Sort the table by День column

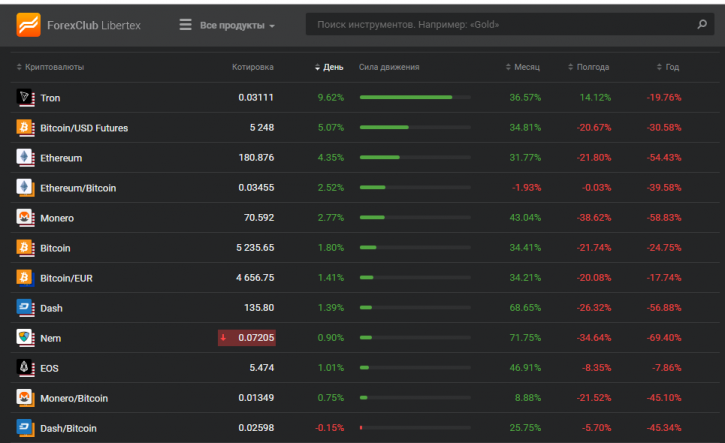tap(329, 67)
